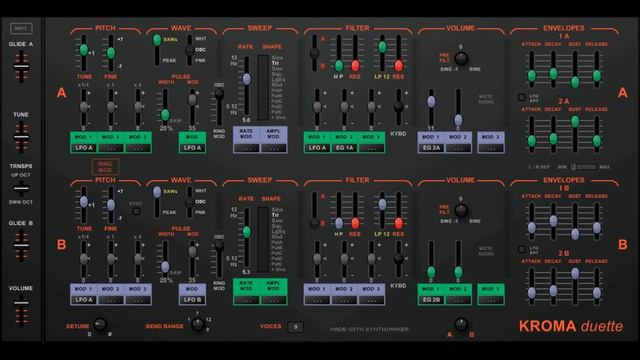Open section A filter MOD 1 LFO A selector

pyautogui.click(x=317, y=148)
